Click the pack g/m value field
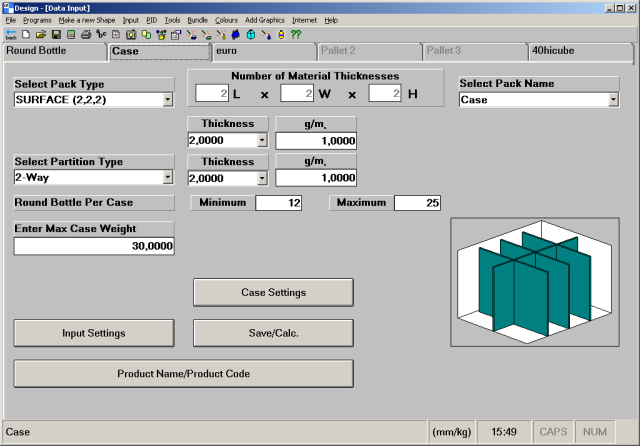 click(x=316, y=141)
